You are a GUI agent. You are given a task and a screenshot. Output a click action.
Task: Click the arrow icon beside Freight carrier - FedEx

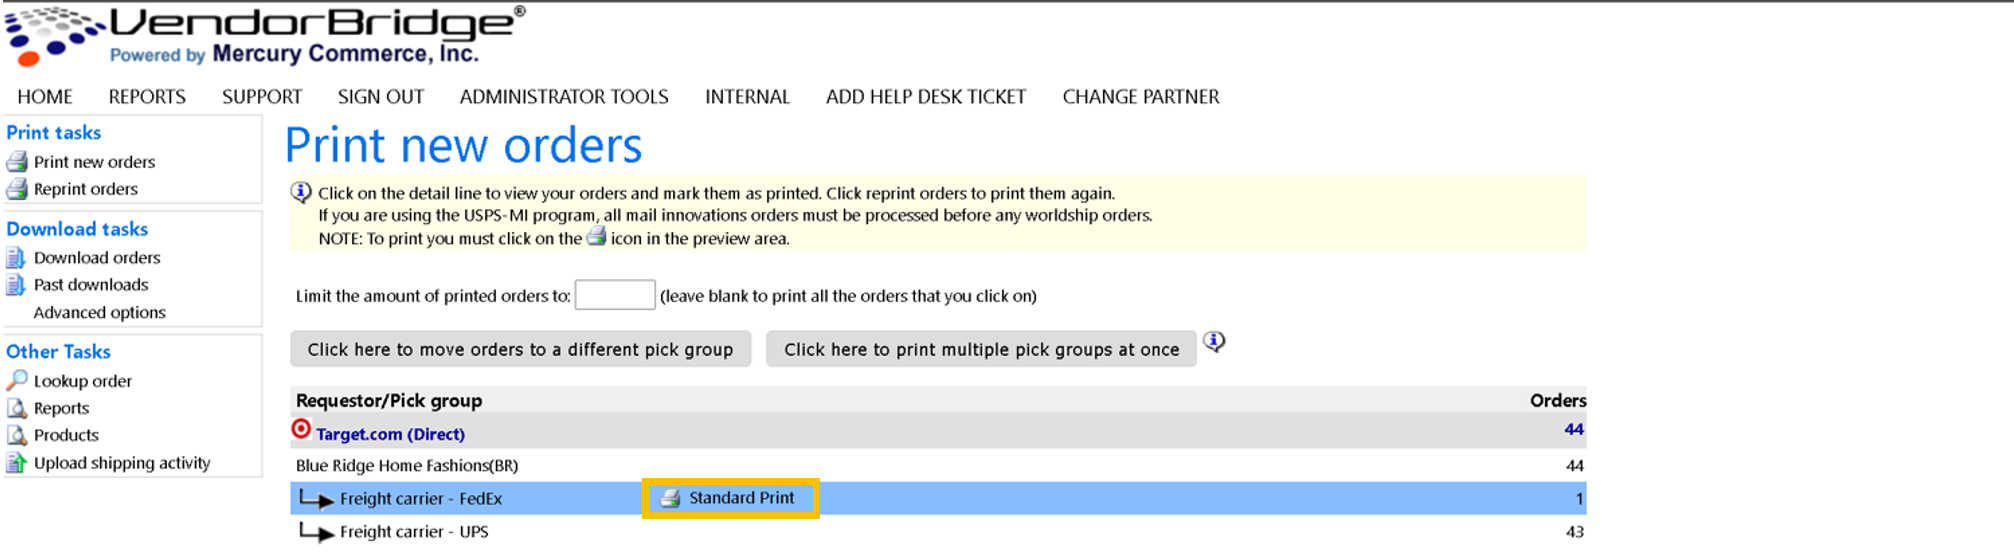click(x=316, y=499)
